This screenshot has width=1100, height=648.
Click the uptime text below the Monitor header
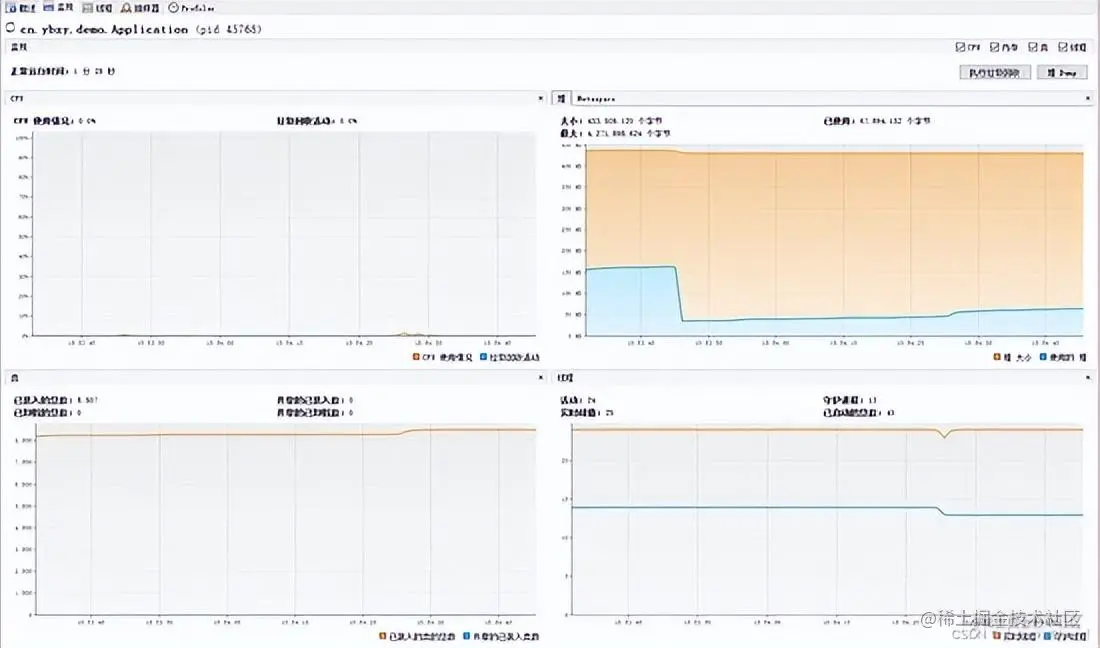(x=63, y=72)
